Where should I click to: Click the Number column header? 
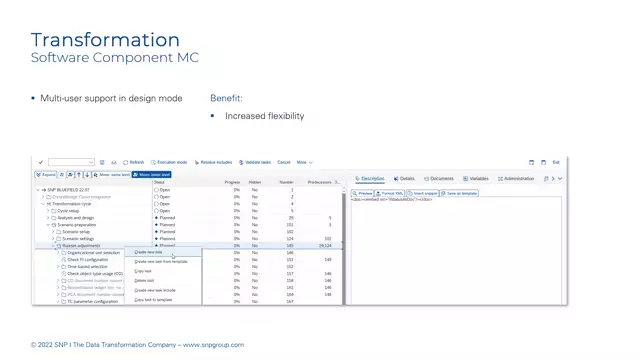coord(287,182)
